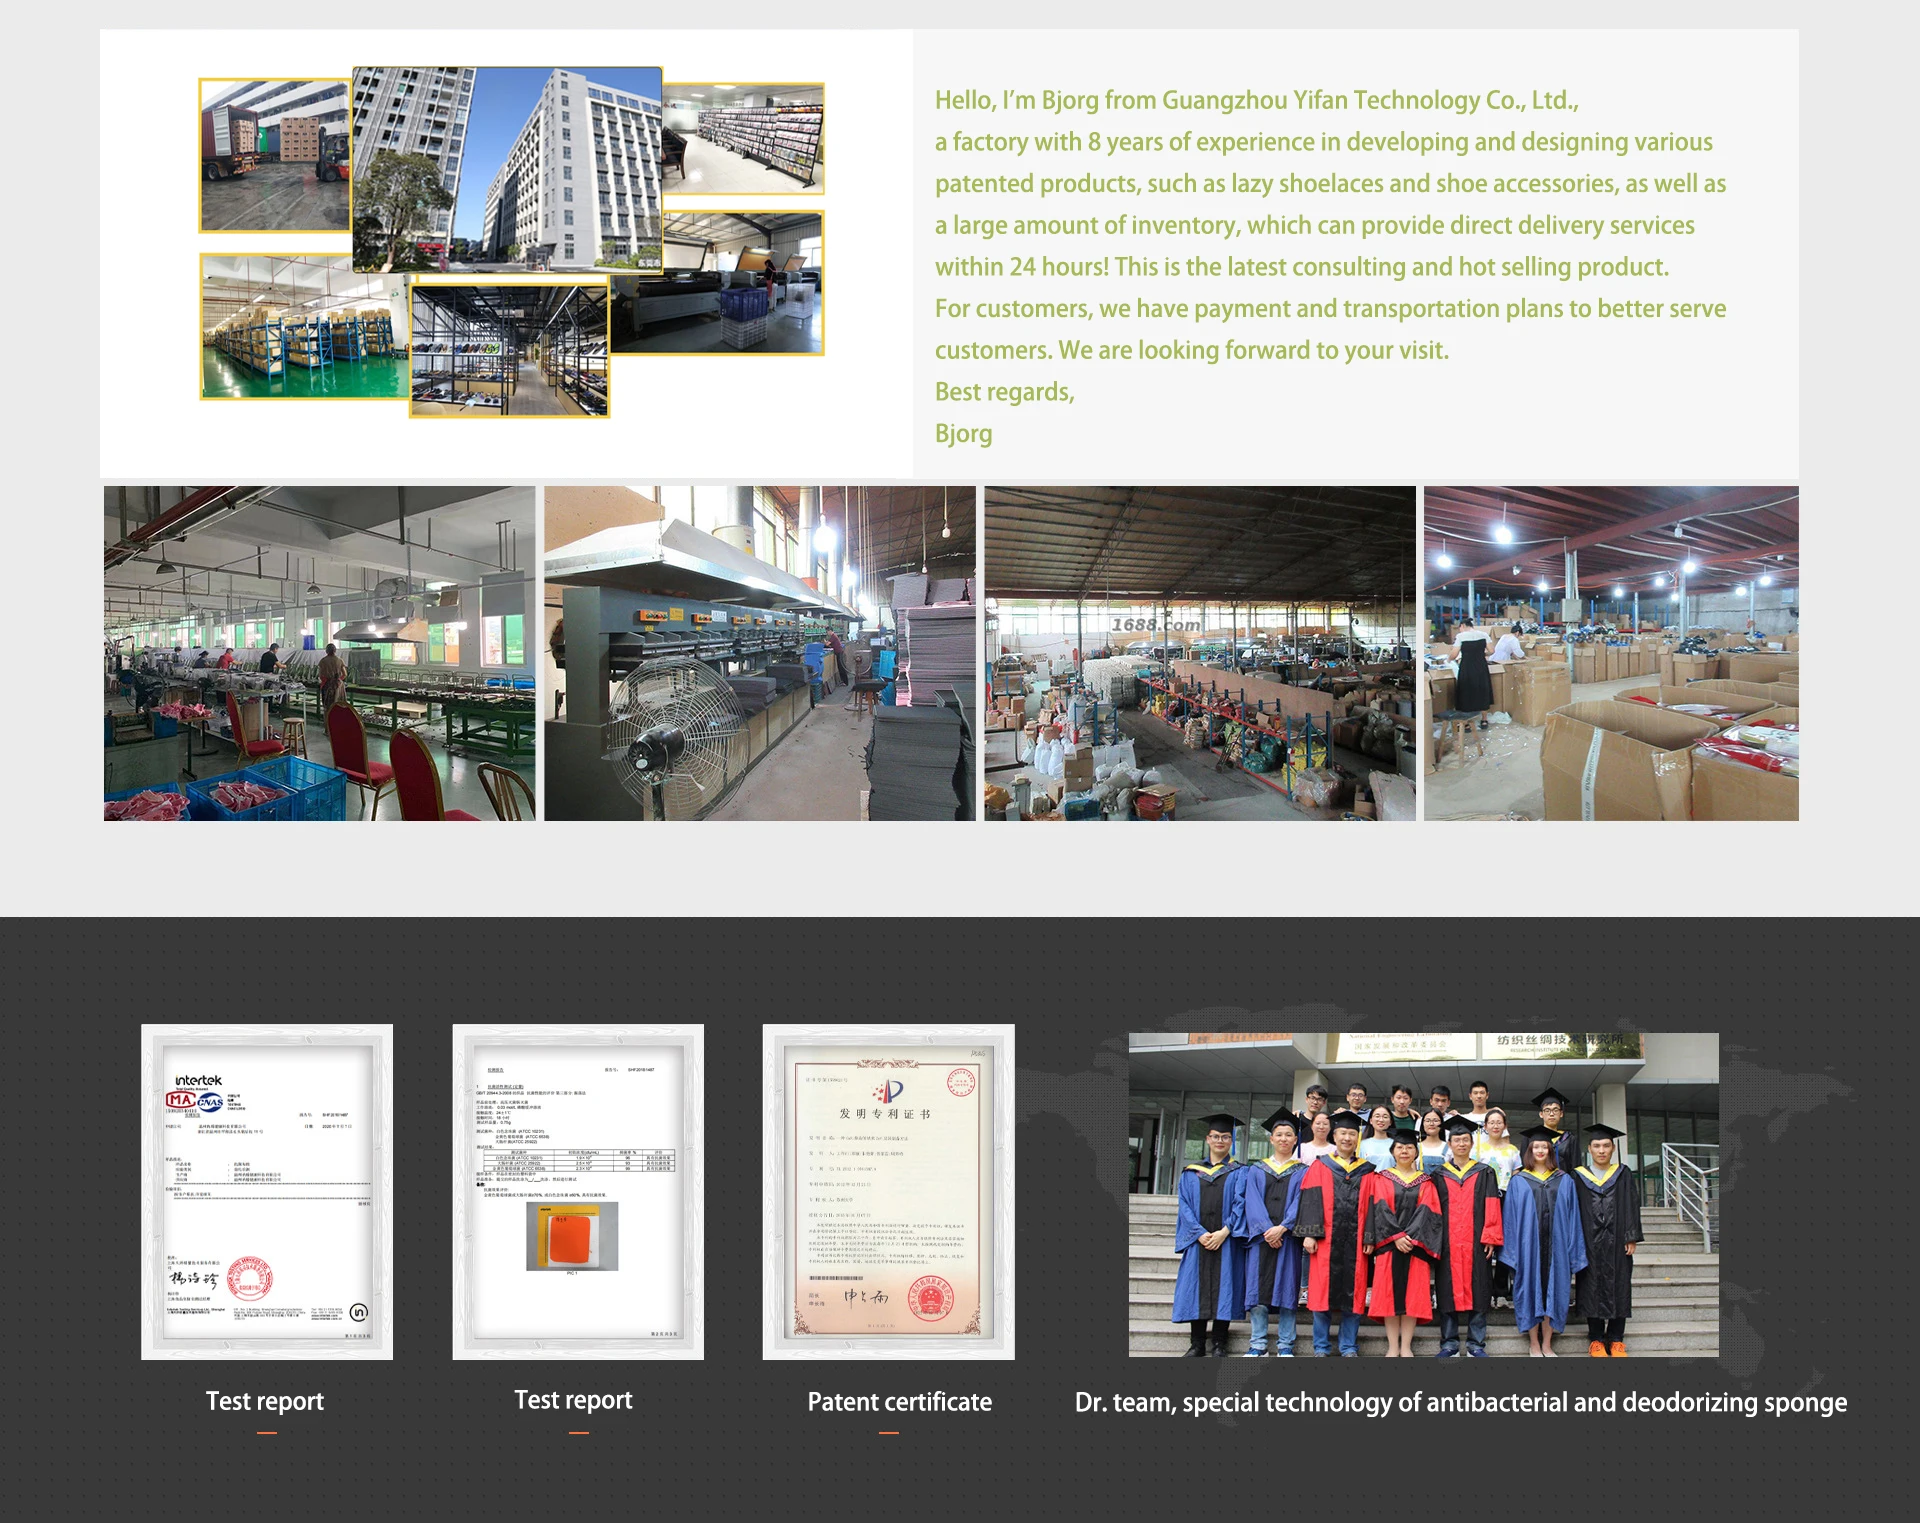Click the showroom shelves photo in collage
Screen dimensions: 1920x1523
tap(744, 138)
